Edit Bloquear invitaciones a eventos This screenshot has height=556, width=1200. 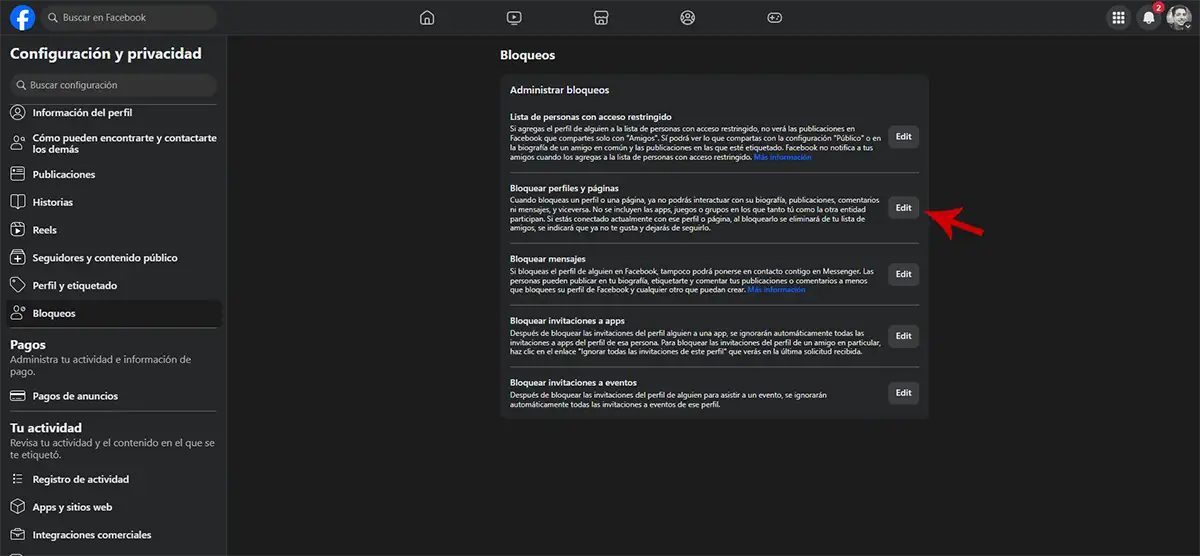click(903, 393)
